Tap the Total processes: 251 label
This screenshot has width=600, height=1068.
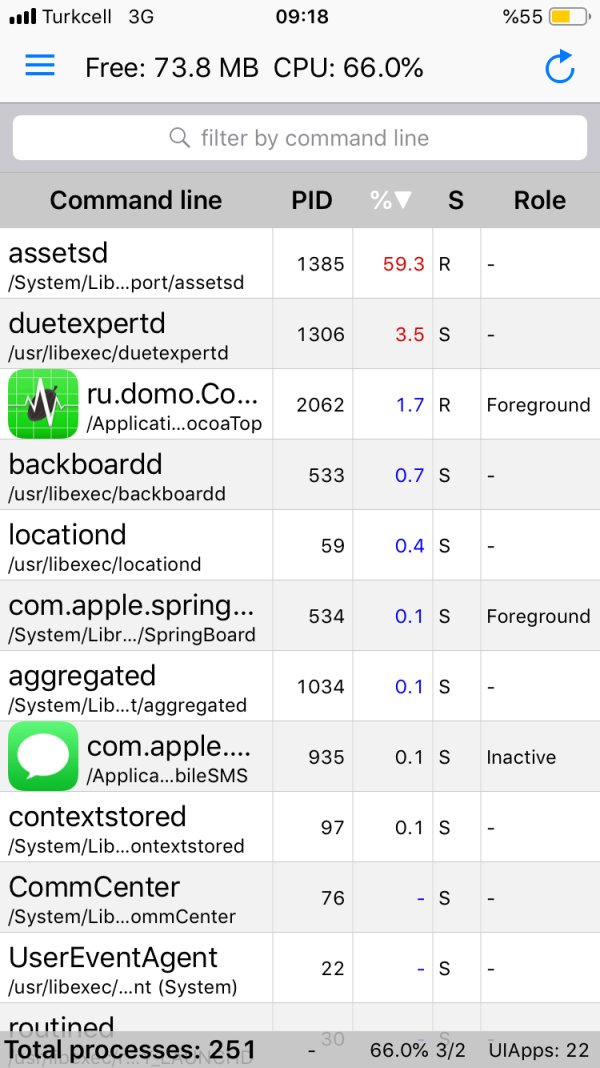pyautogui.click(x=130, y=1051)
